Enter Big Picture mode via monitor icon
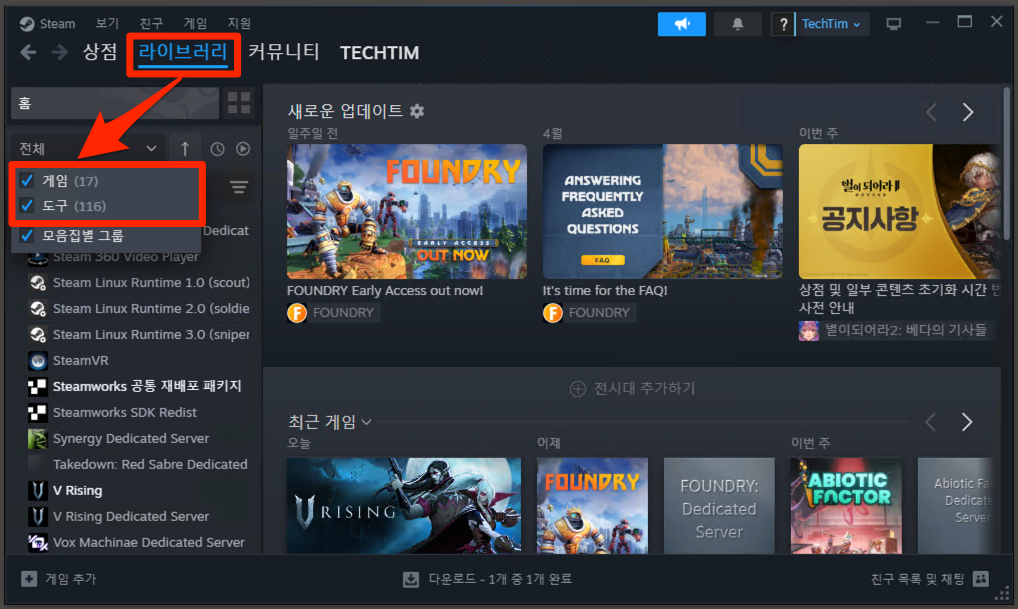1018x609 pixels. tap(894, 24)
